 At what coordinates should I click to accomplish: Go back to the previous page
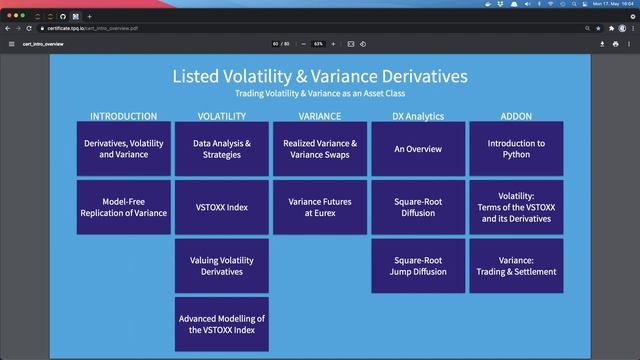tap(7, 29)
